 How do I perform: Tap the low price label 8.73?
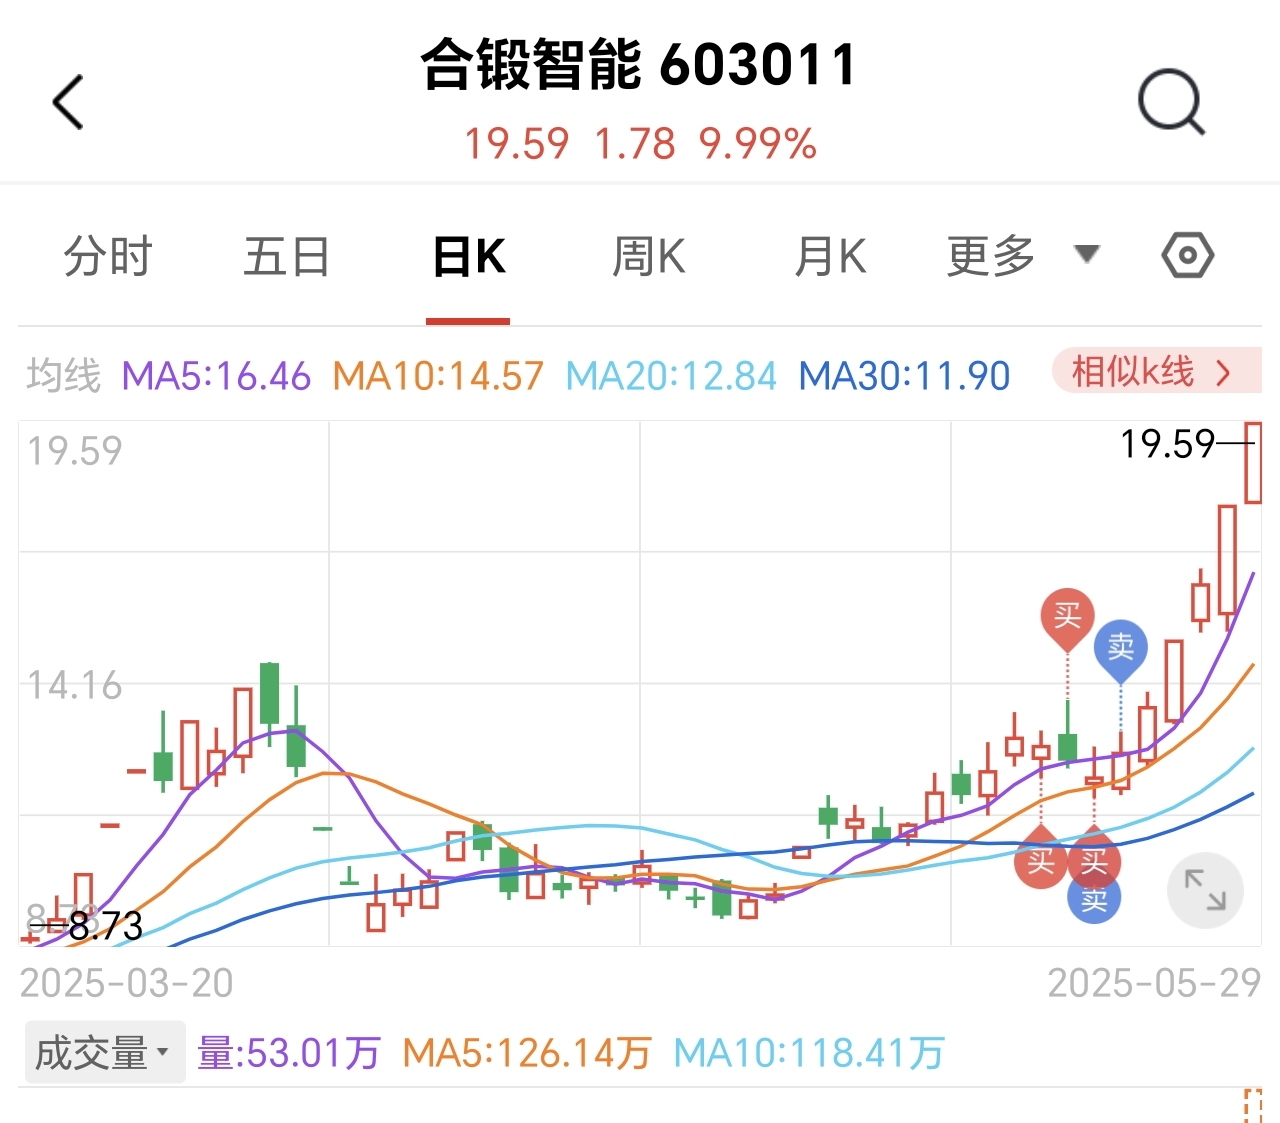click(105, 925)
